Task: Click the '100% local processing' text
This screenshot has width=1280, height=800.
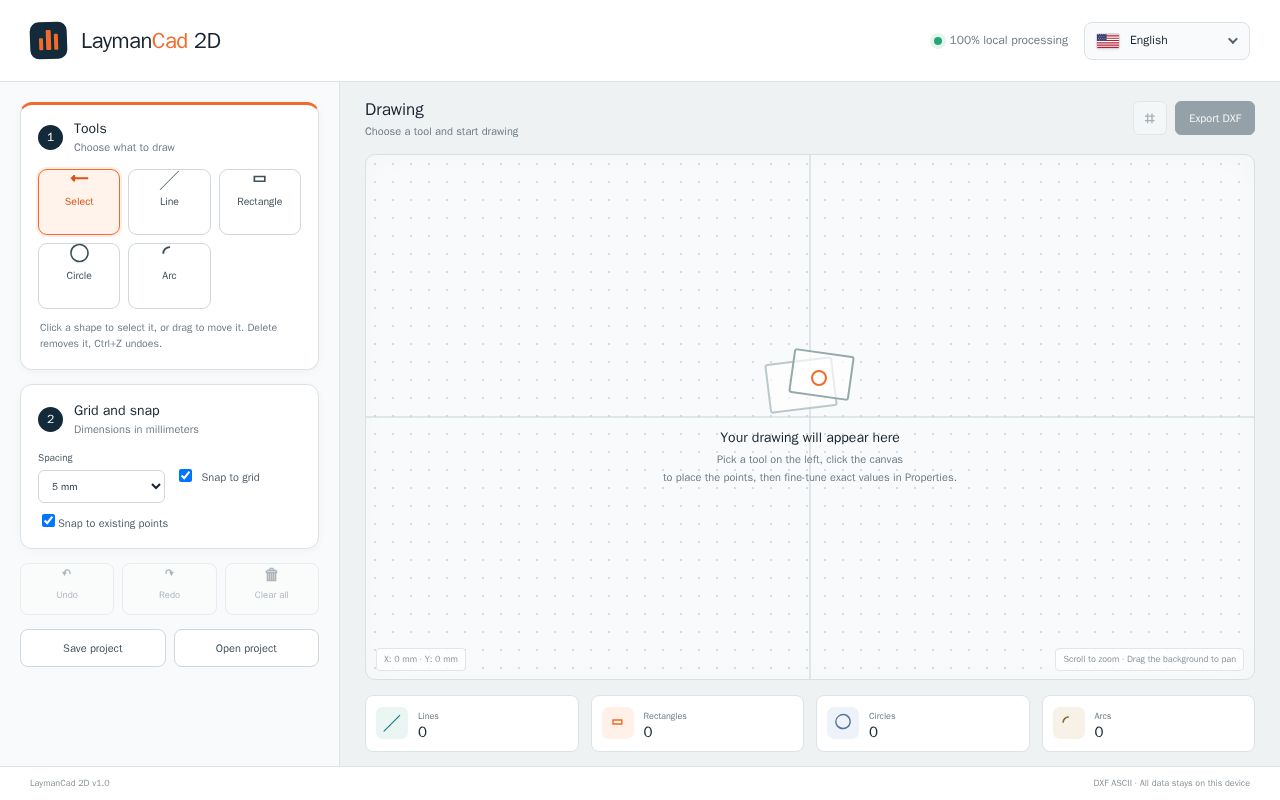Action: click(1009, 41)
